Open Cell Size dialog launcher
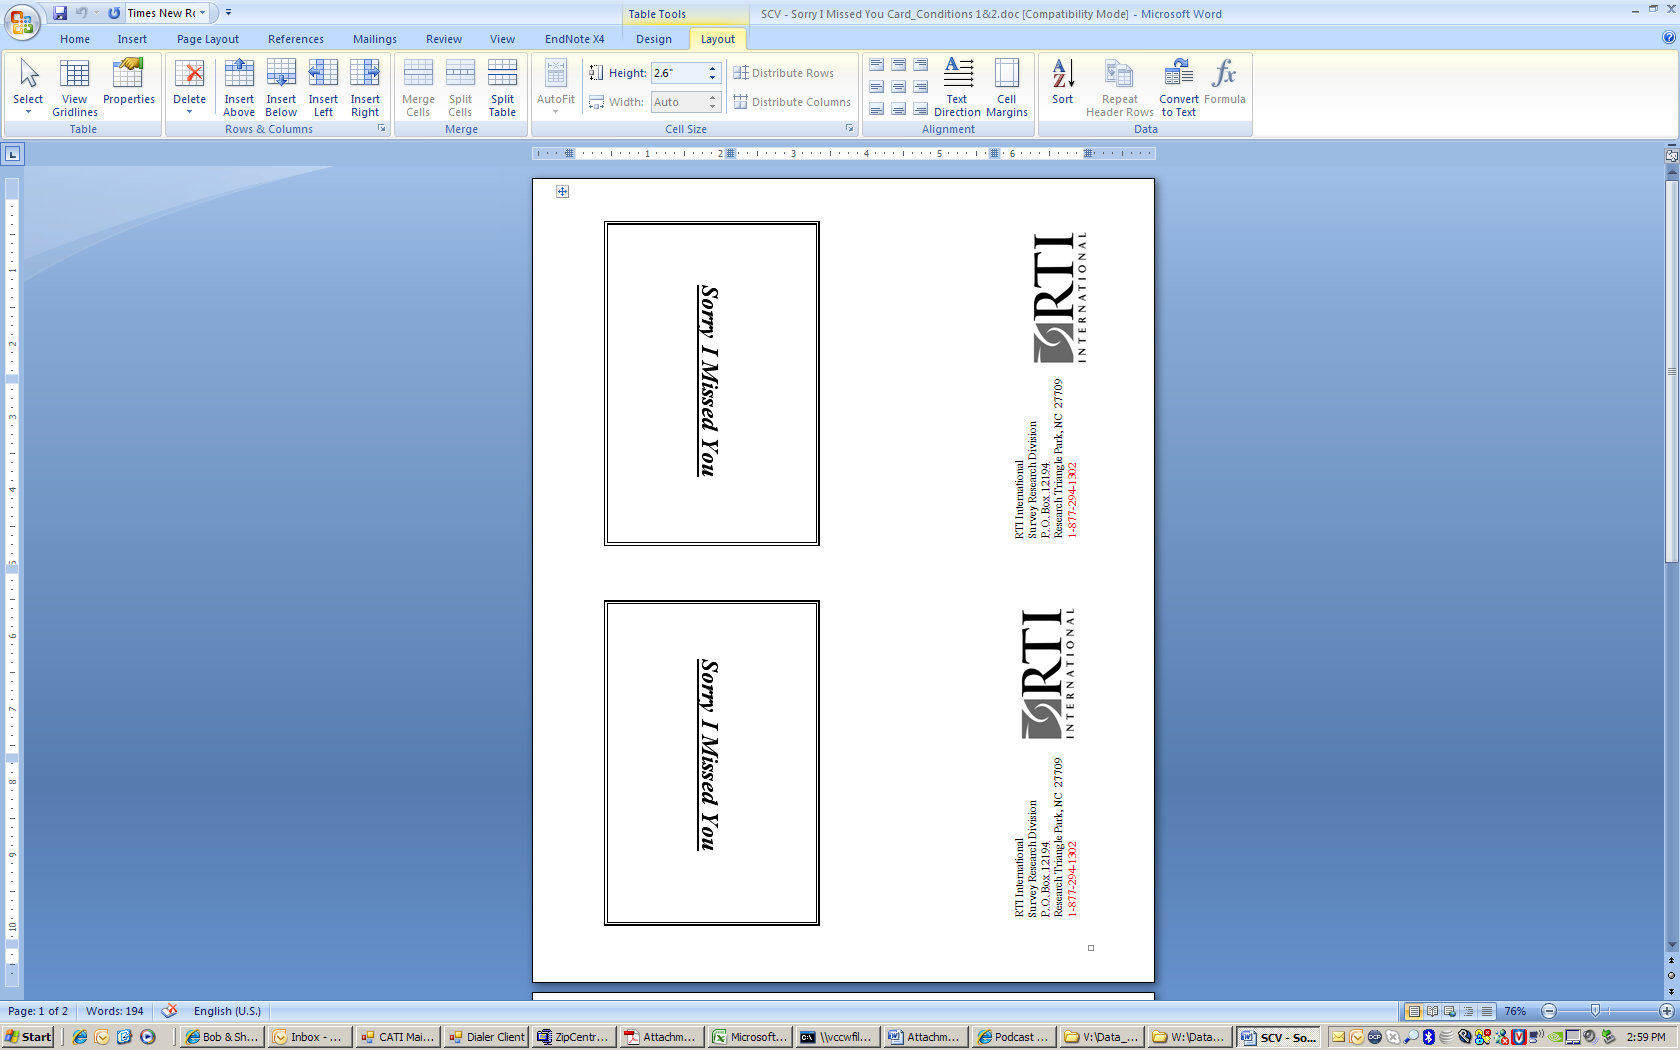1680x1050 pixels. coord(849,129)
